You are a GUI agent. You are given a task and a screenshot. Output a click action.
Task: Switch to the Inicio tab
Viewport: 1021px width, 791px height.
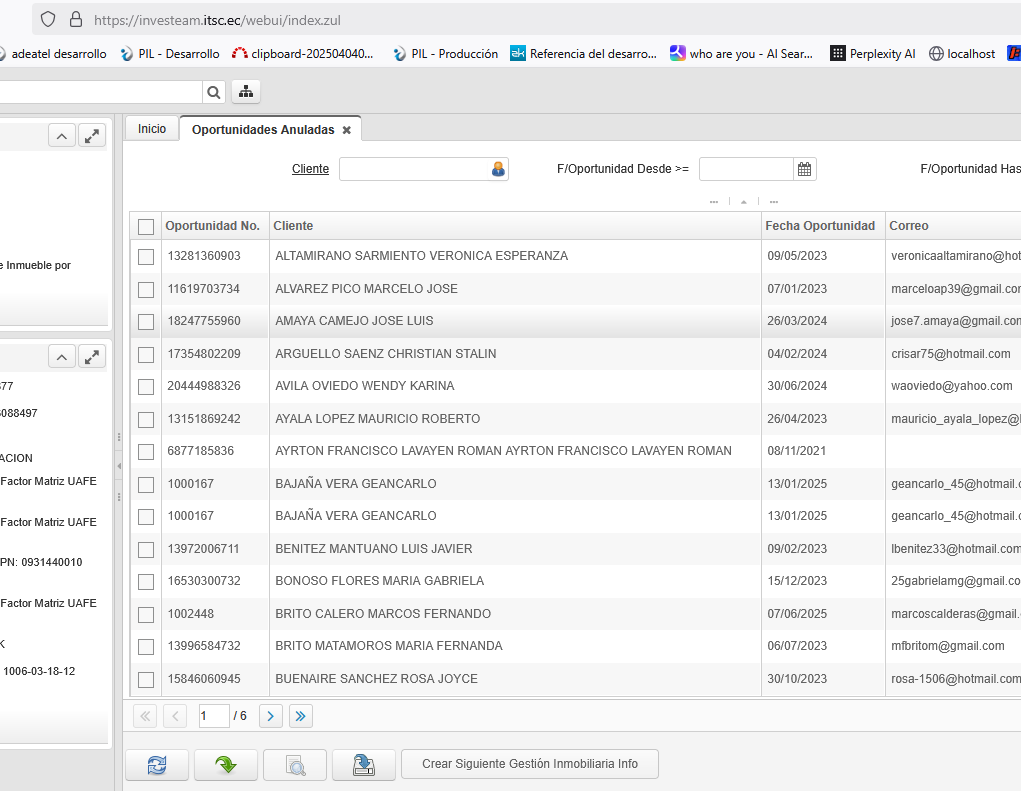pyautogui.click(x=152, y=129)
